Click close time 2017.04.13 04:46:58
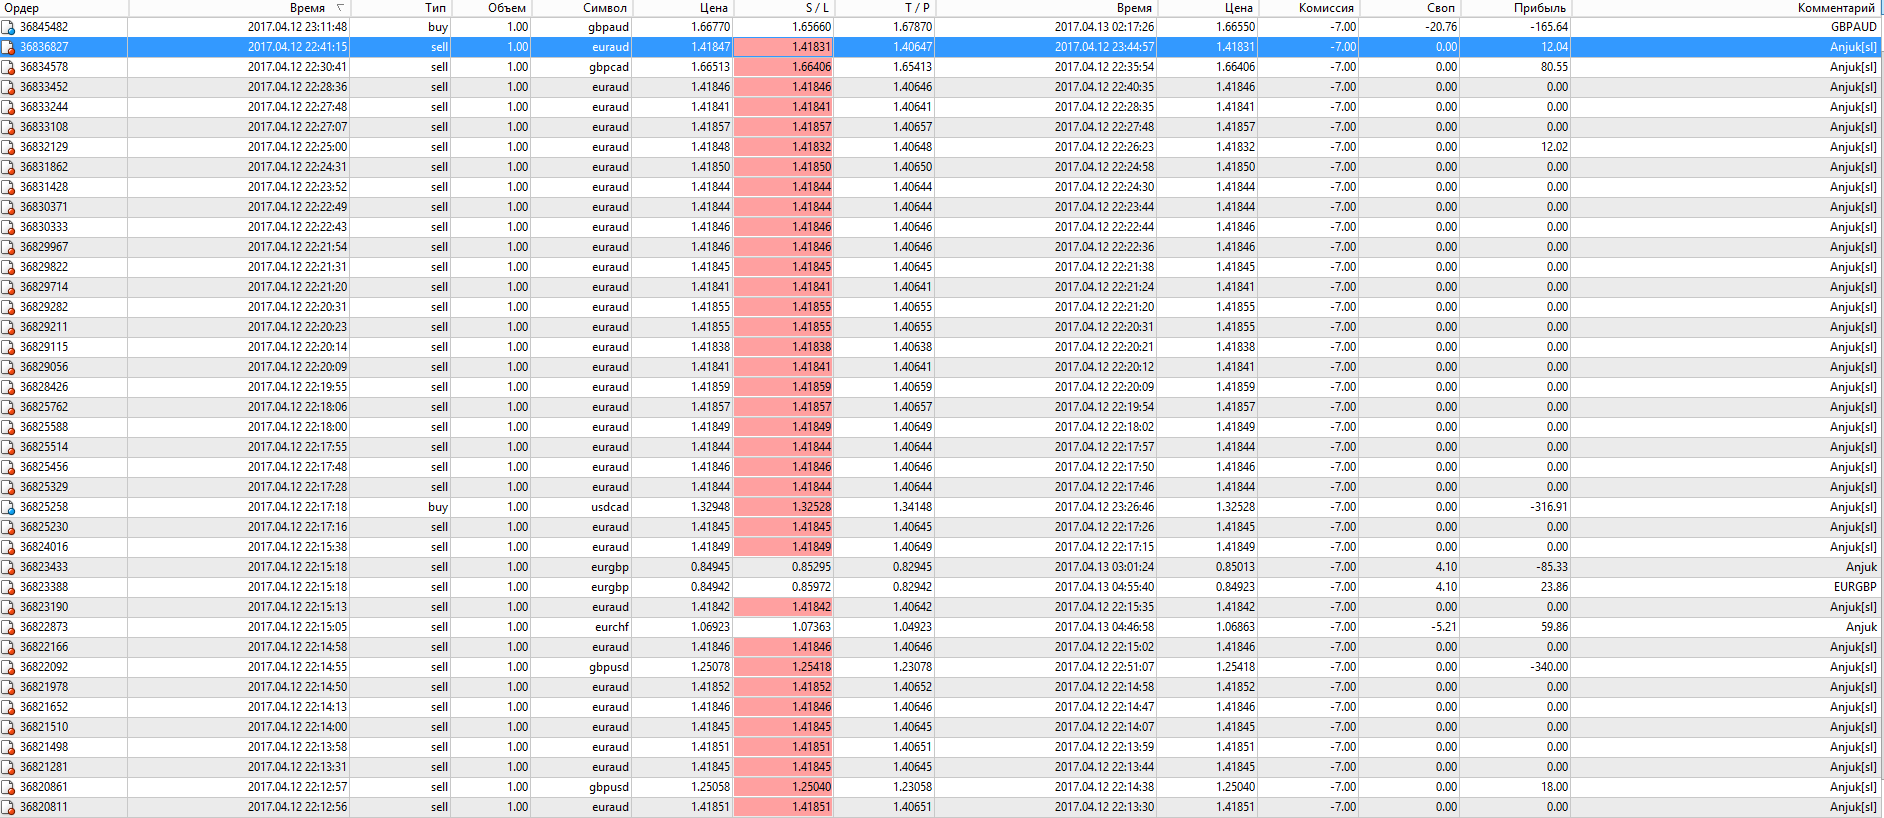The width and height of the screenshot is (1884, 818). coord(1104,627)
